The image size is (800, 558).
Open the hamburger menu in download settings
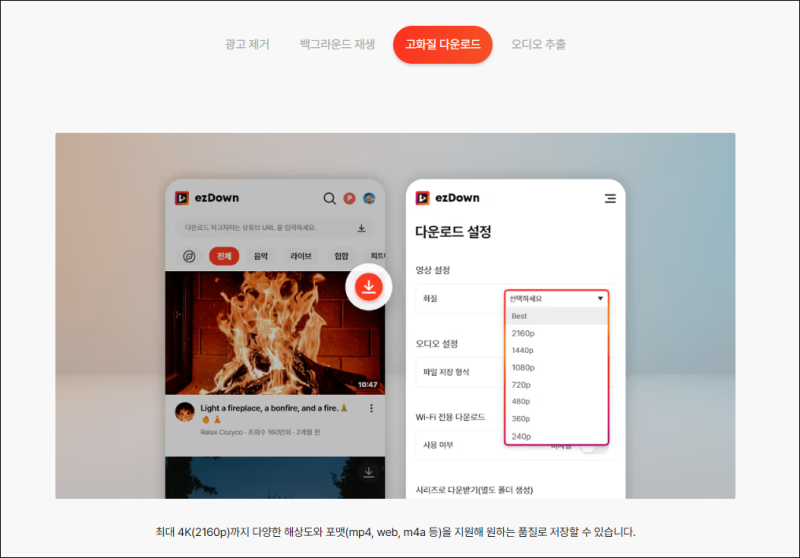pyautogui.click(x=610, y=198)
